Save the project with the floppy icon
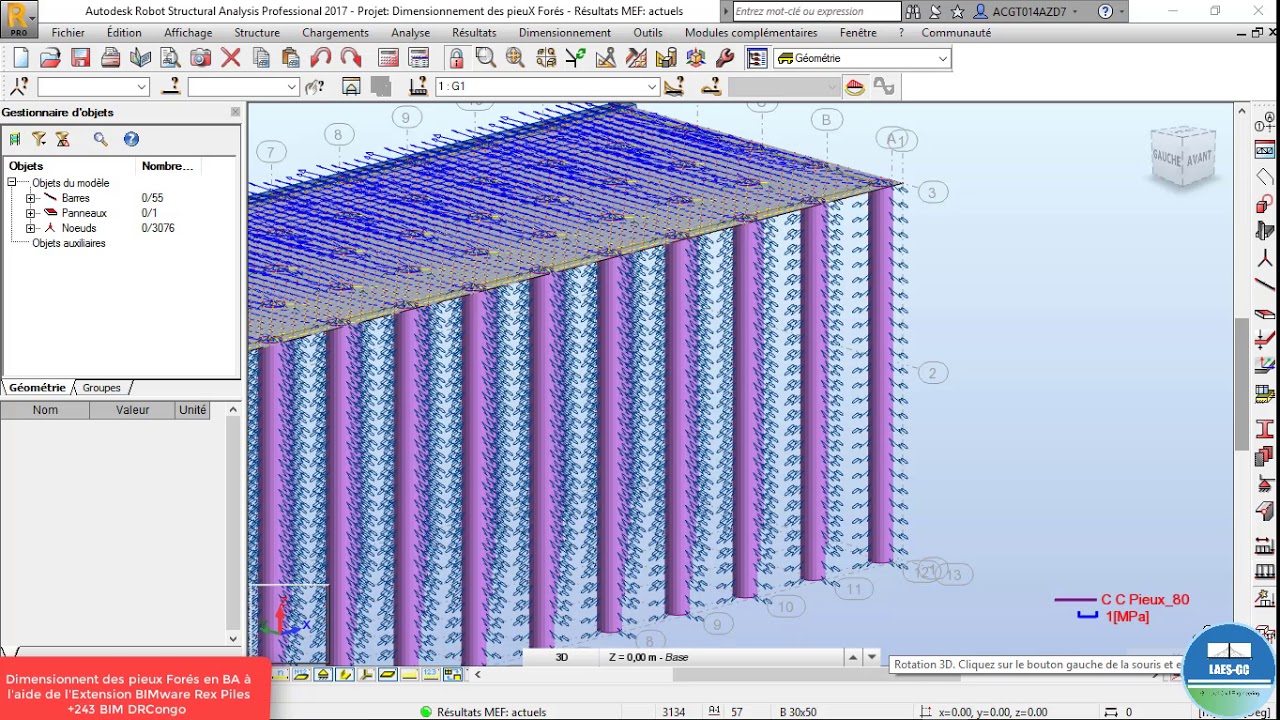Image resolution: width=1280 pixels, height=720 pixels. [x=80, y=58]
